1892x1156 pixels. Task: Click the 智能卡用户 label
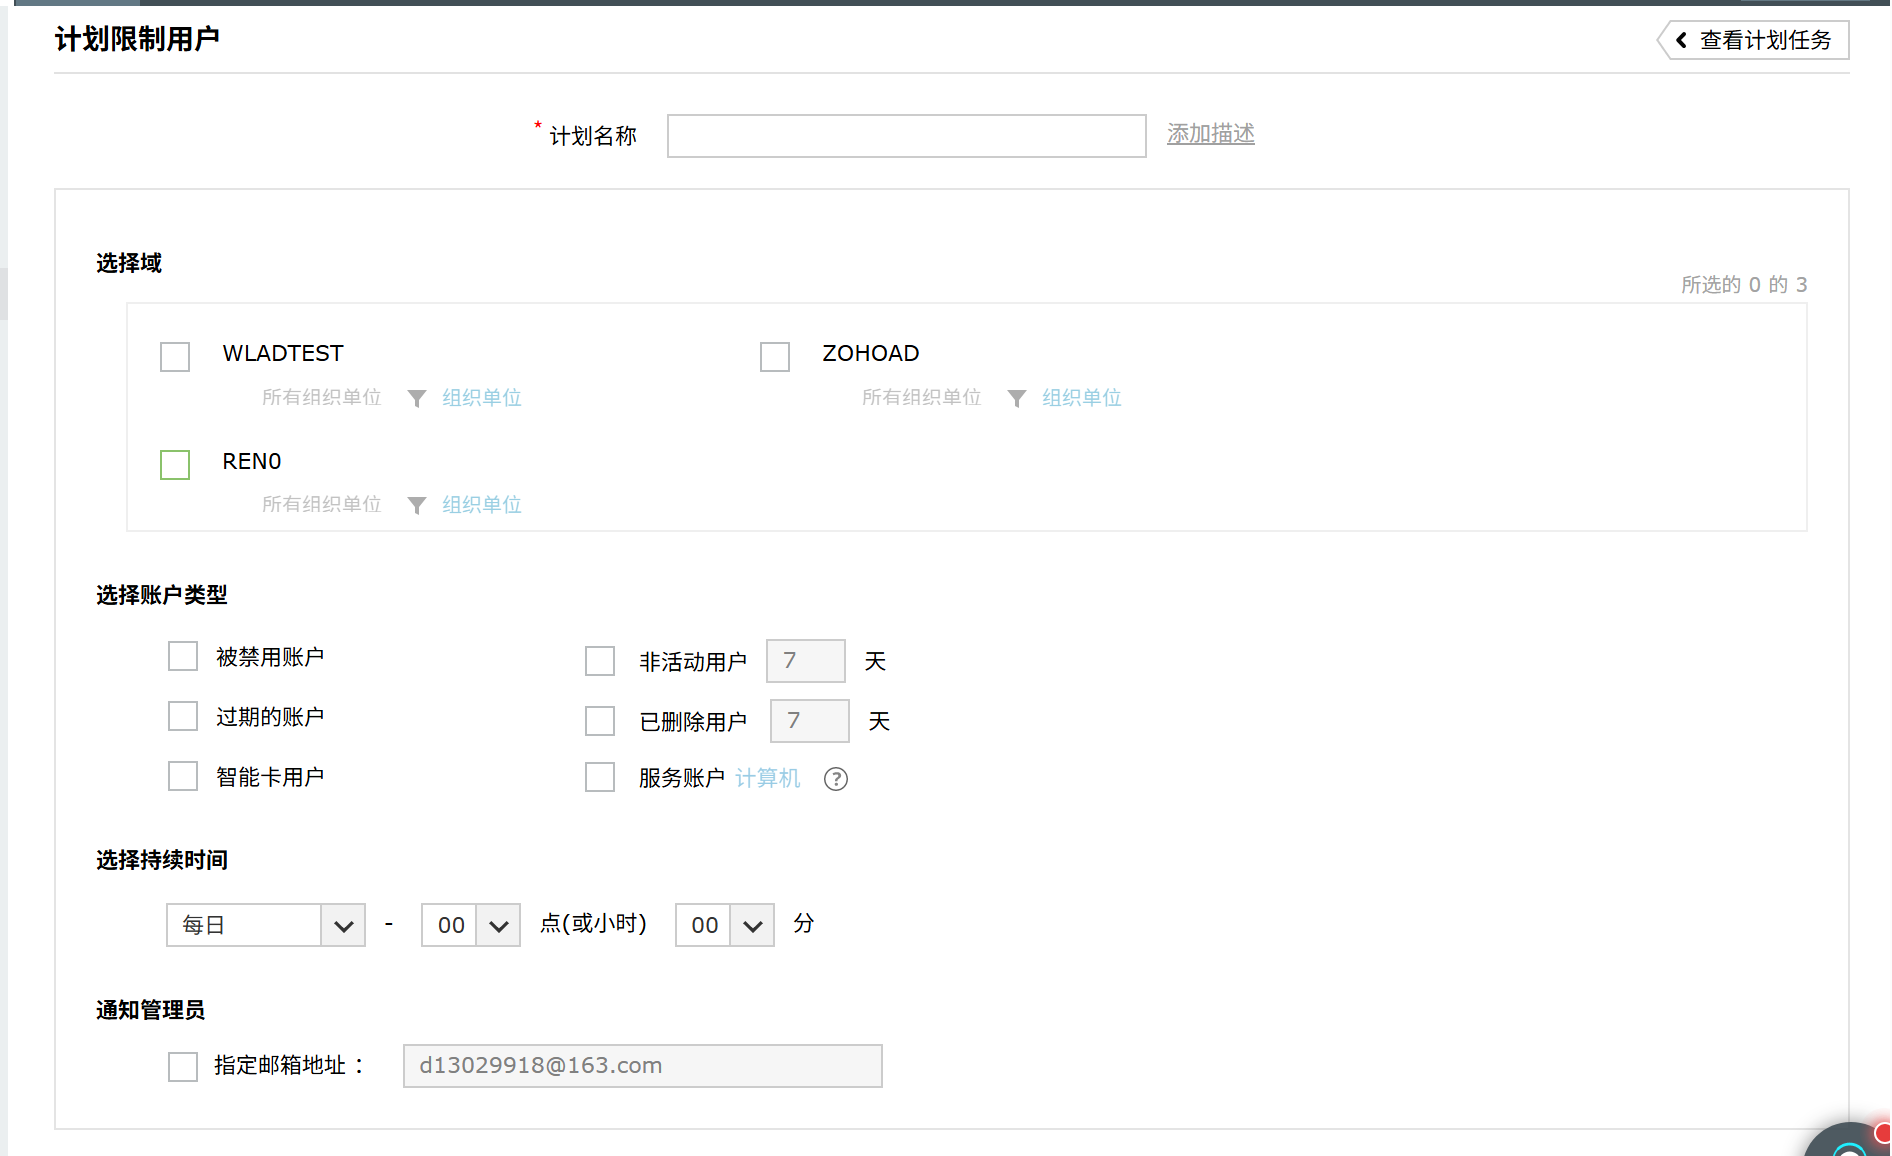[x=270, y=777]
